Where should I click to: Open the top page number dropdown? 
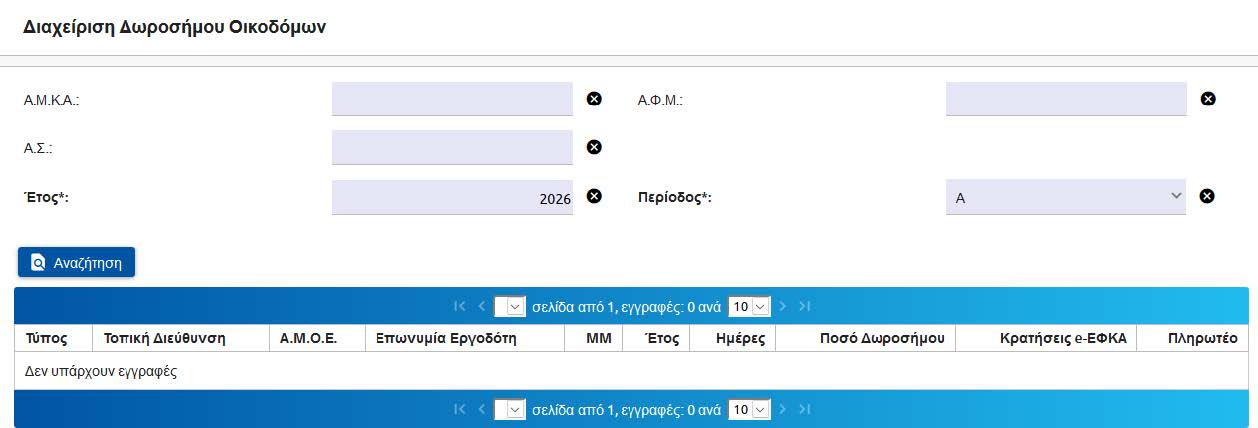tap(510, 306)
